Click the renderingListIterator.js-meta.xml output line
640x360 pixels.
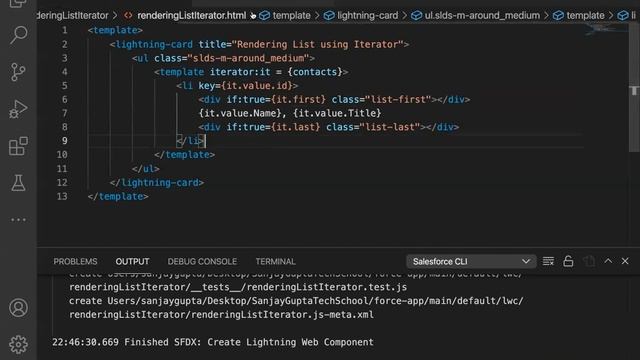point(221,315)
